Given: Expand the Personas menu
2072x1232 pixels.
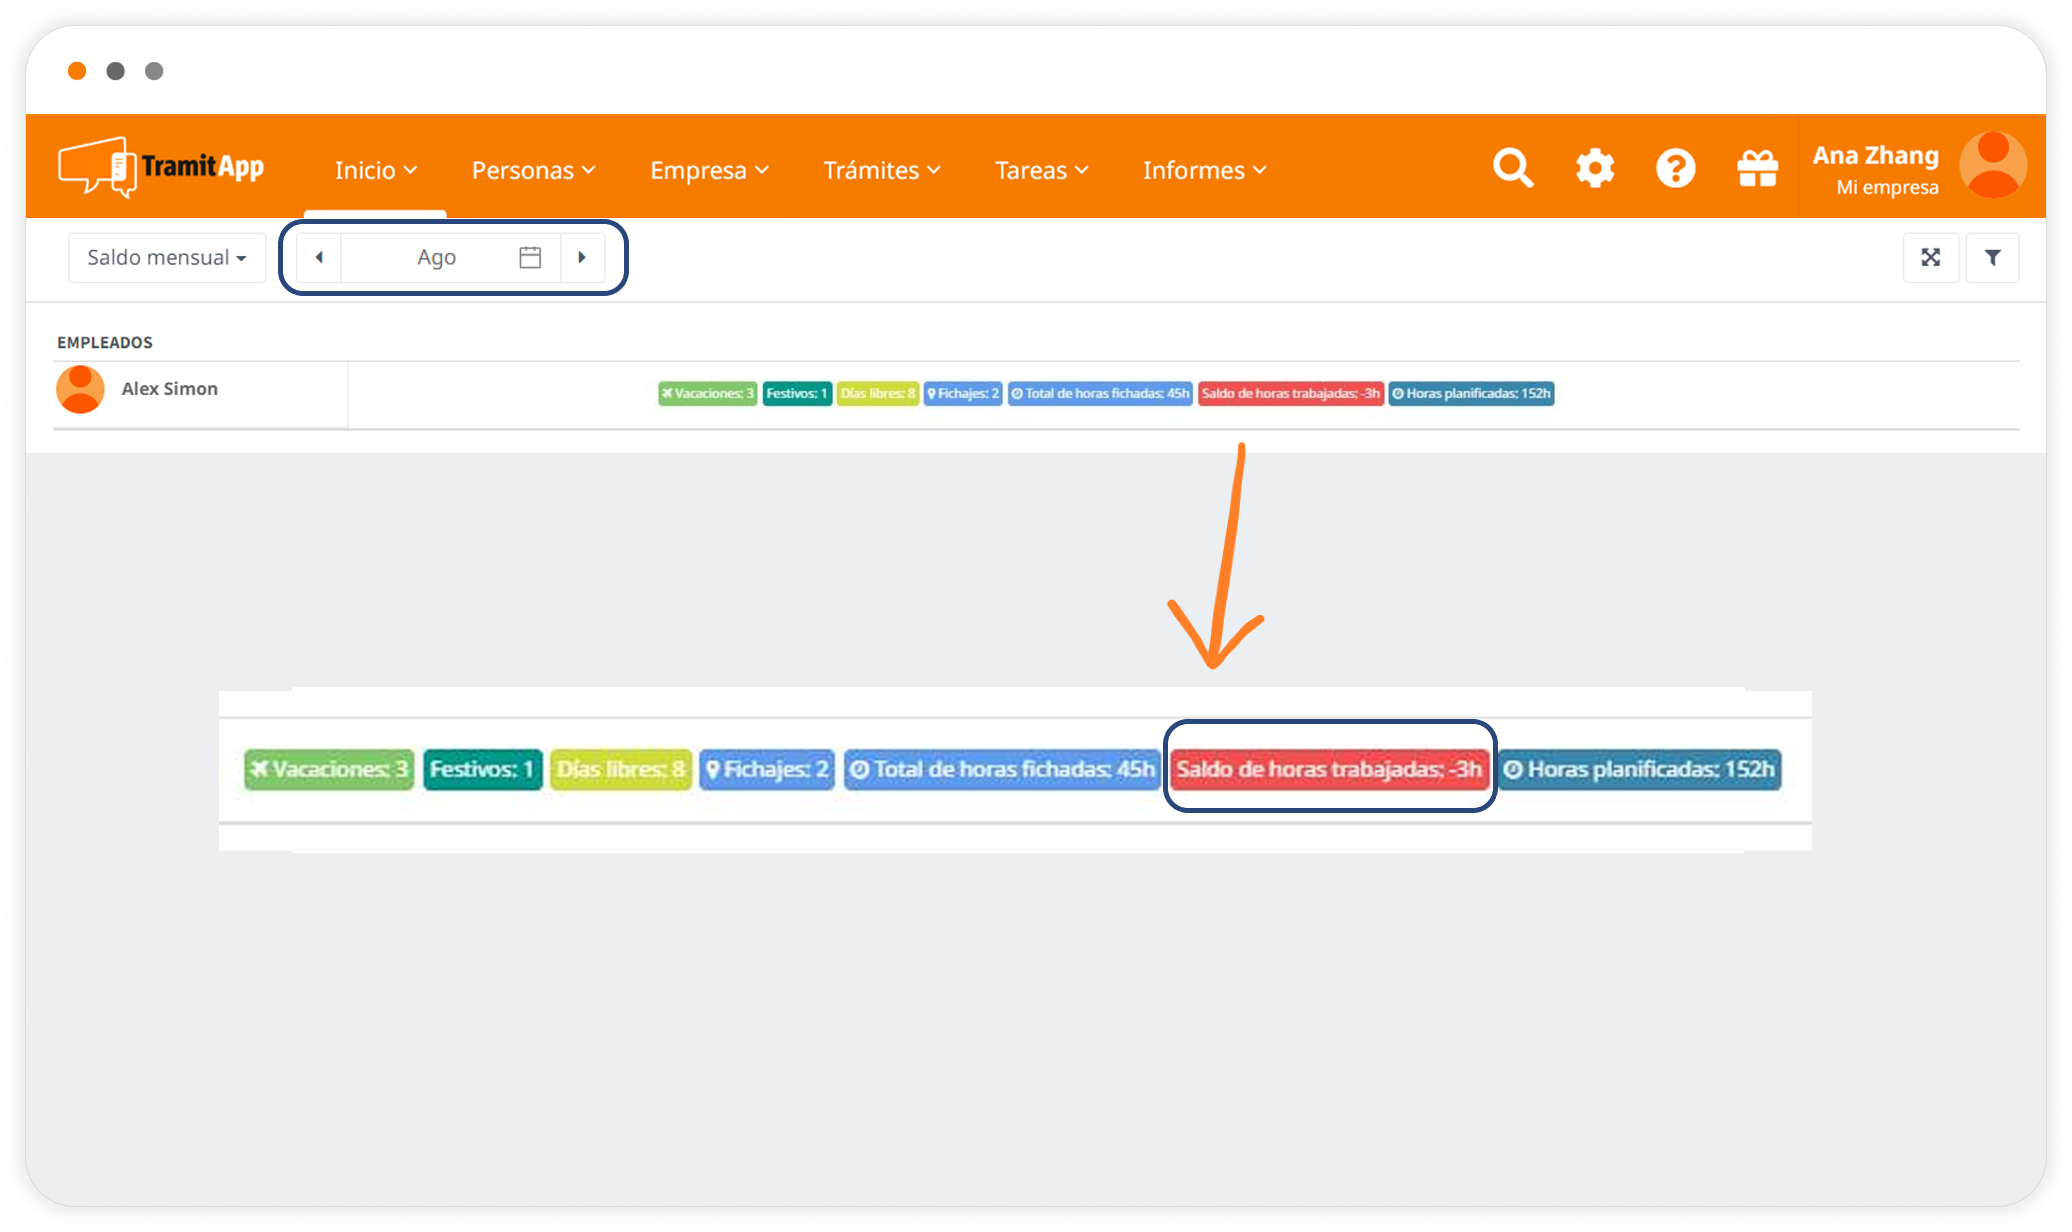Looking at the screenshot, I should click(533, 171).
